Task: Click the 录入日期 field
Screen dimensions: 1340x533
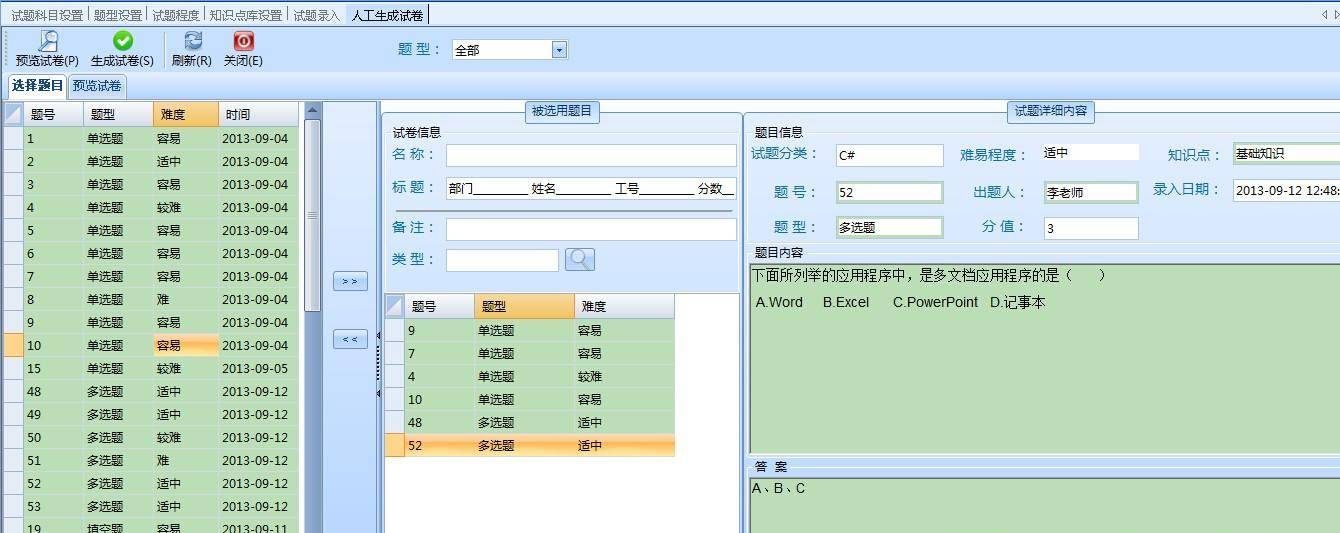Action: [x=1286, y=190]
